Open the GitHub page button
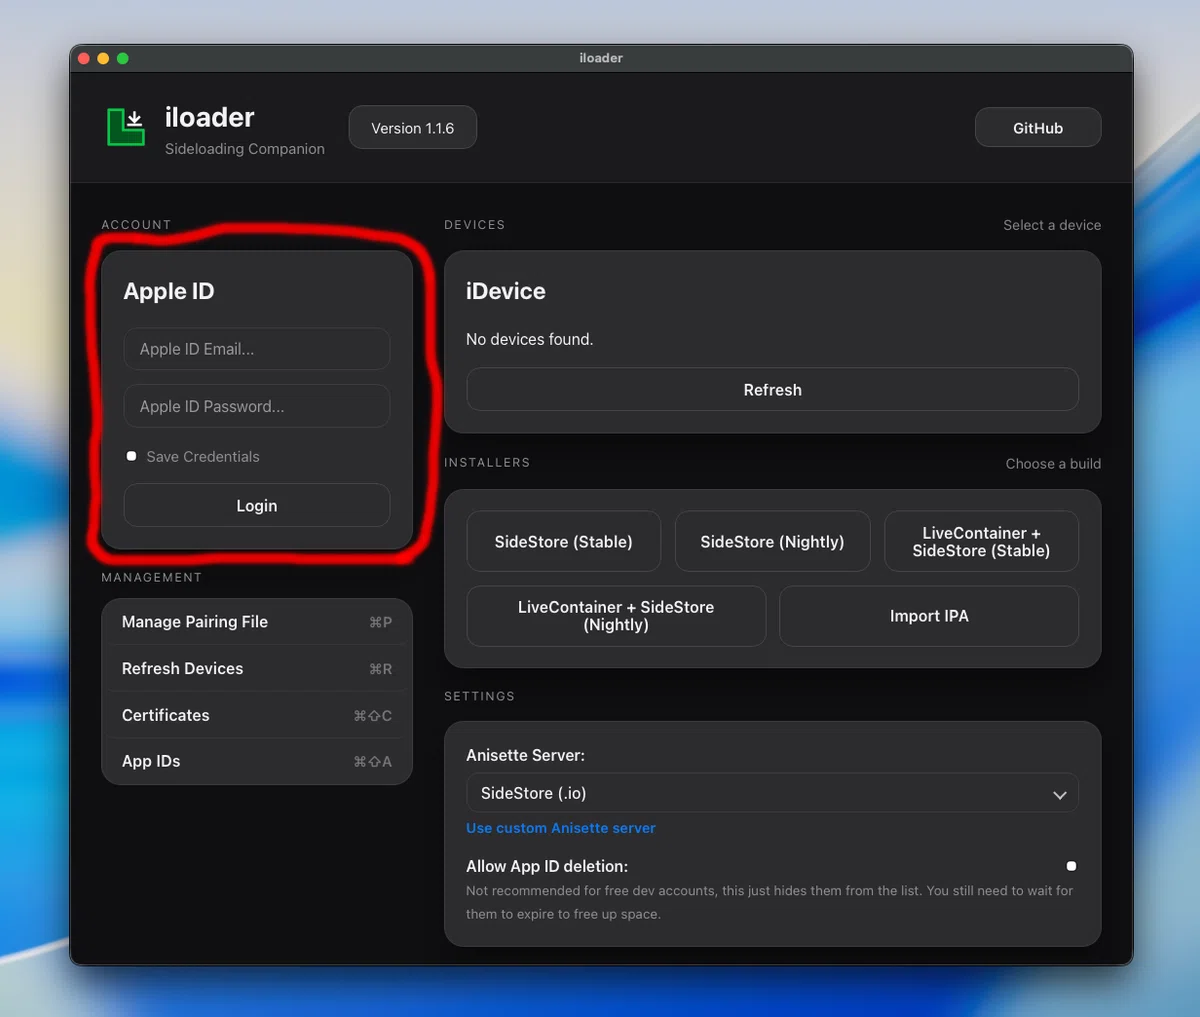Viewport: 1200px width, 1017px height. point(1038,128)
